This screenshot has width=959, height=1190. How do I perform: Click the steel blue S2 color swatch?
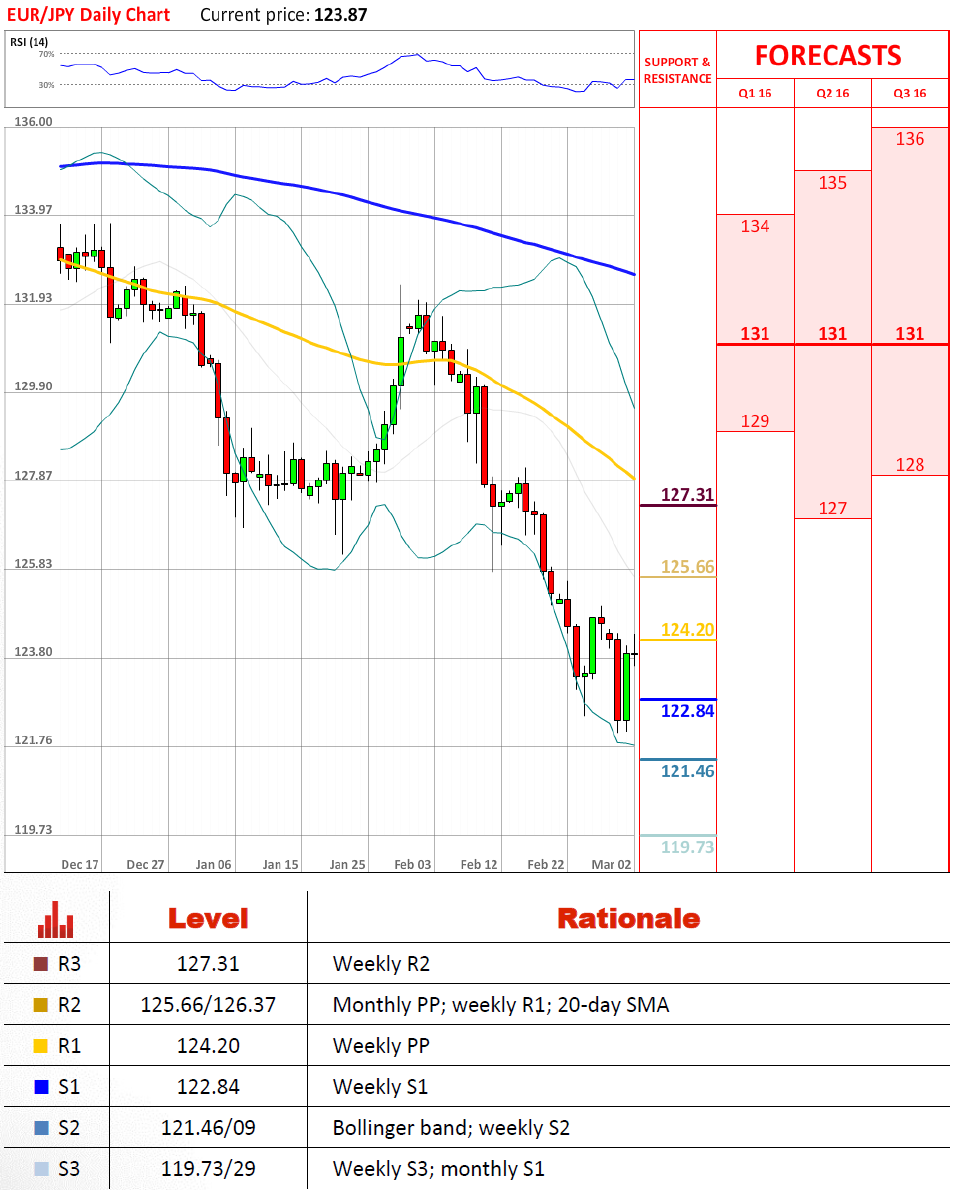pyautogui.click(x=41, y=1128)
